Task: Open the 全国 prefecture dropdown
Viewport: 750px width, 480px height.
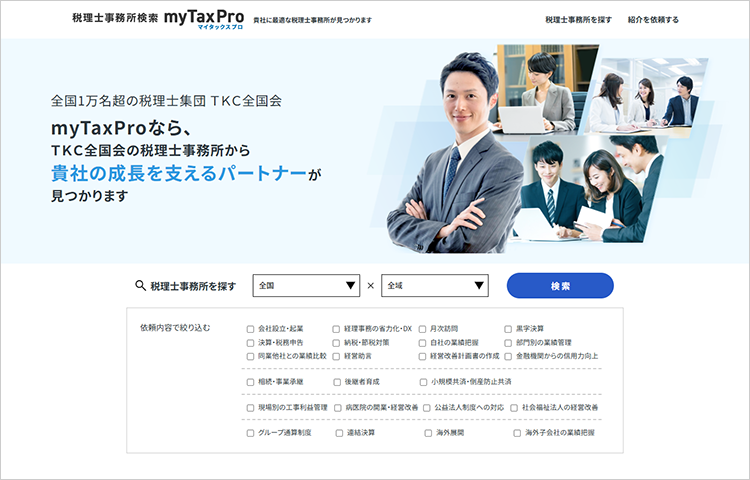Action: coord(306,285)
